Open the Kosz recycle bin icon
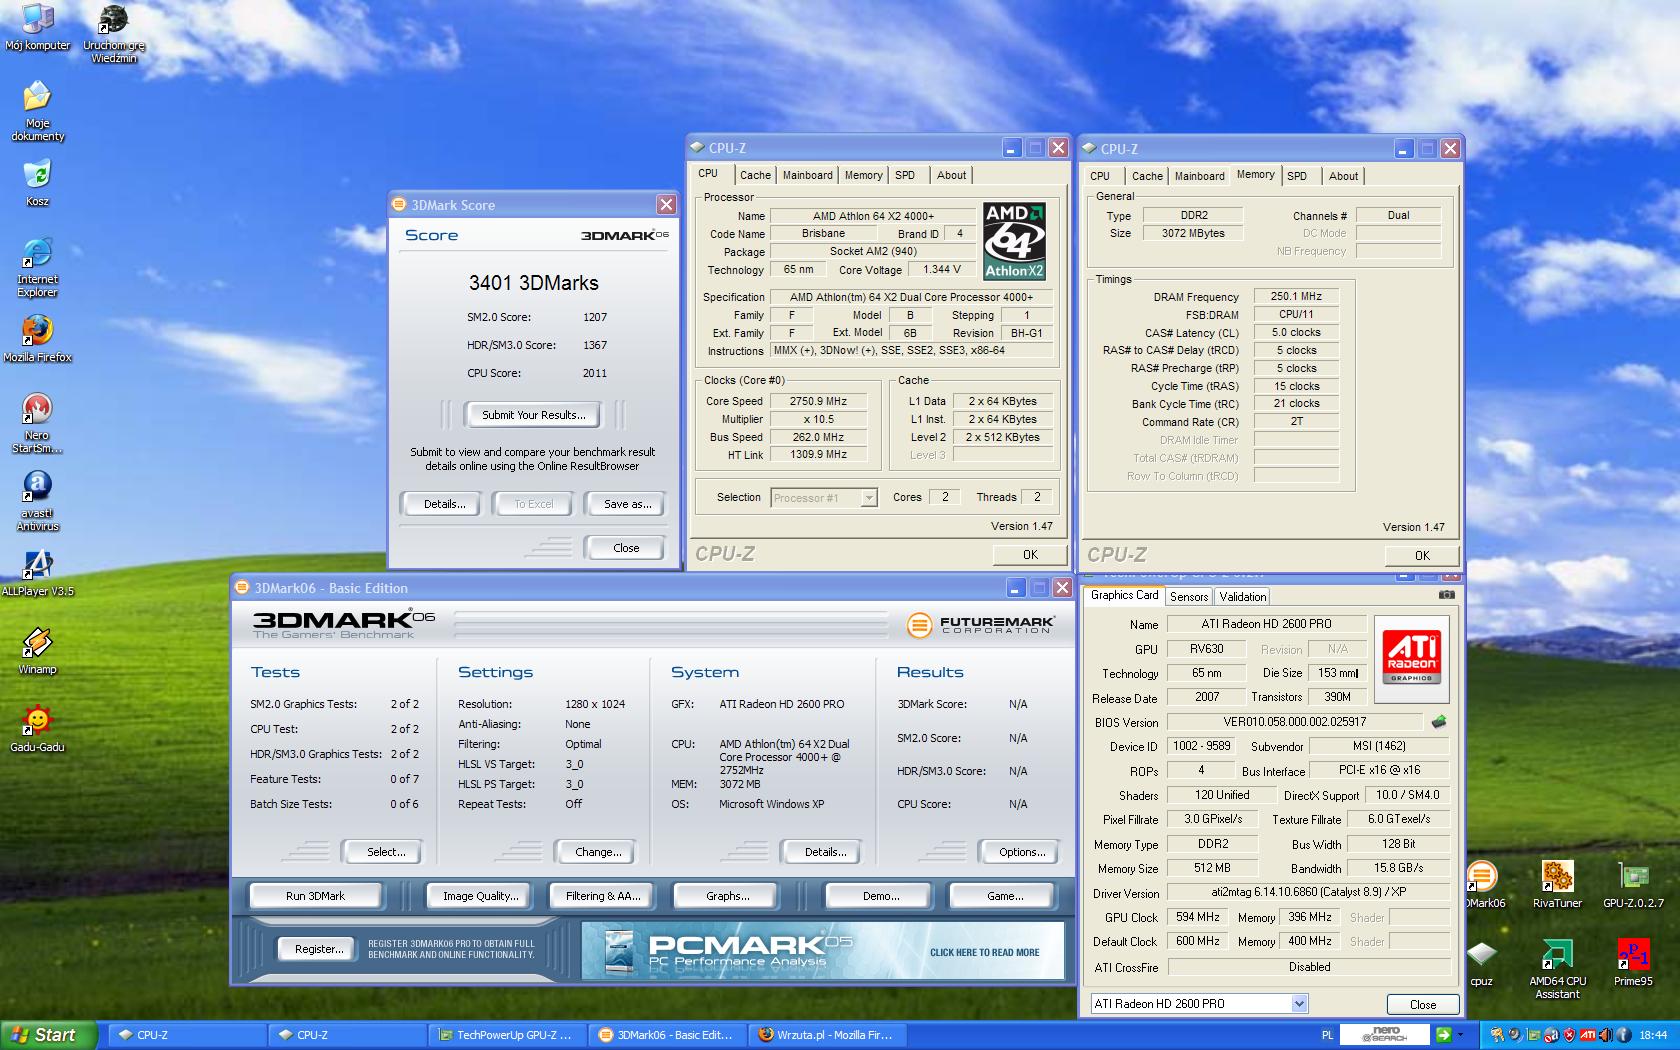1680x1050 pixels. coord(37,183)
